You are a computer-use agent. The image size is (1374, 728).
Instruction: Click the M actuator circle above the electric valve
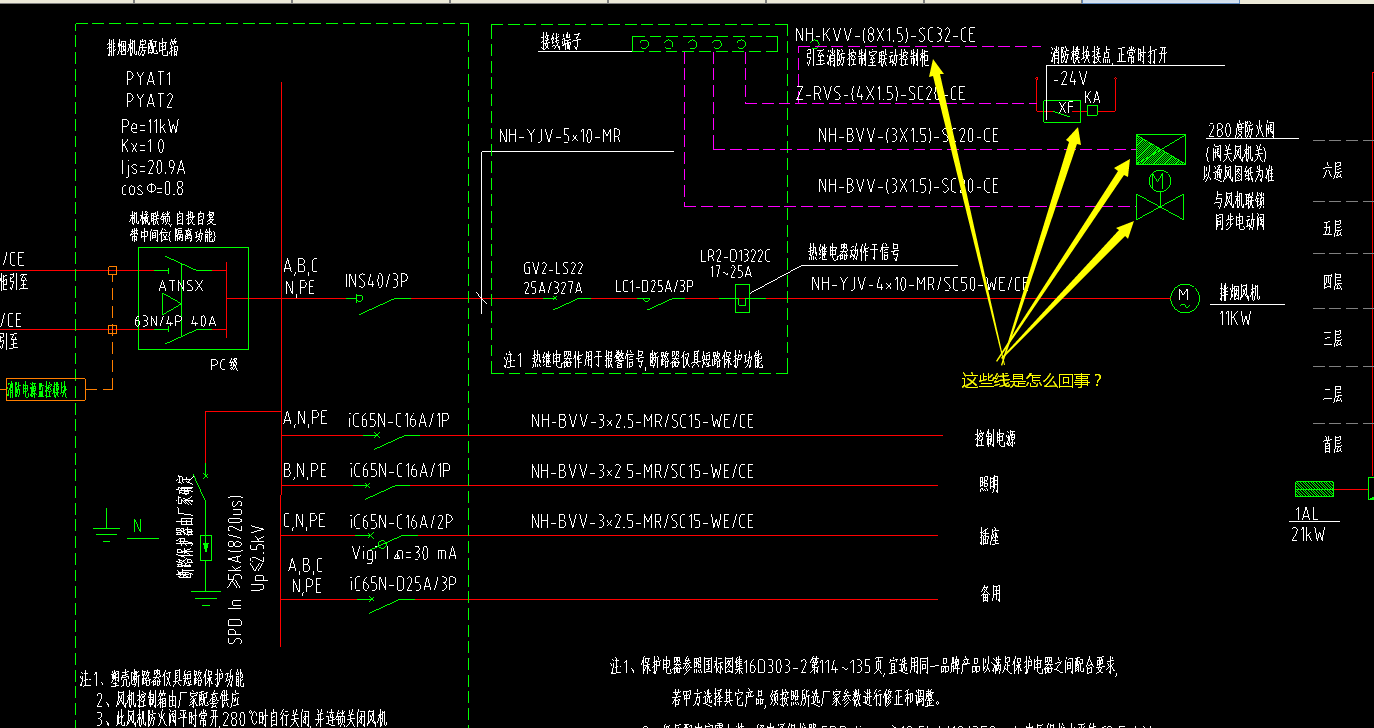pyautogui.click(x=1160, y=182)
